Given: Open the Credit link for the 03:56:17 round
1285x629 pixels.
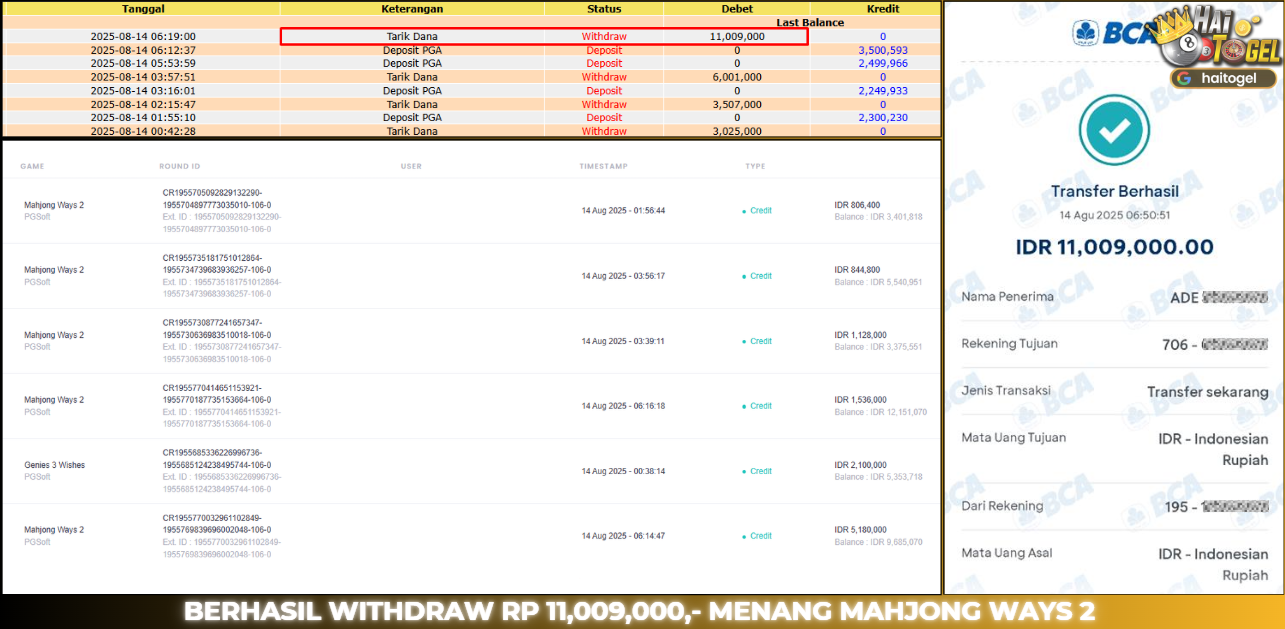Looking at the screenshot, I should [761, 276].
